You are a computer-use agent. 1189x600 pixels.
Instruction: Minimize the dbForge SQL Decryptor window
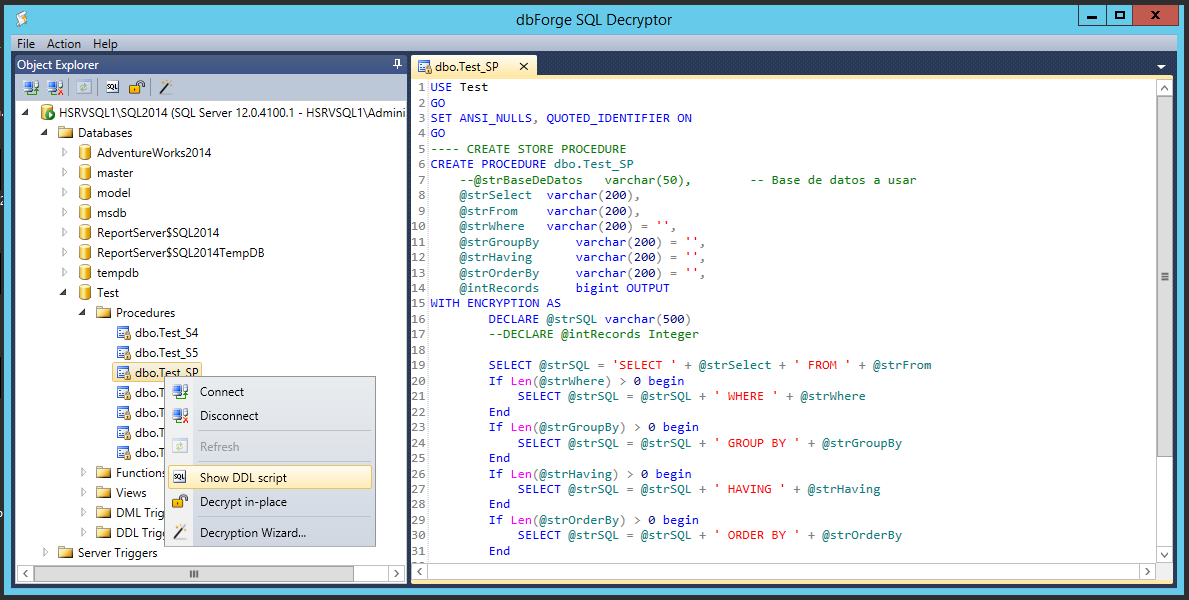pos(1093,14)
